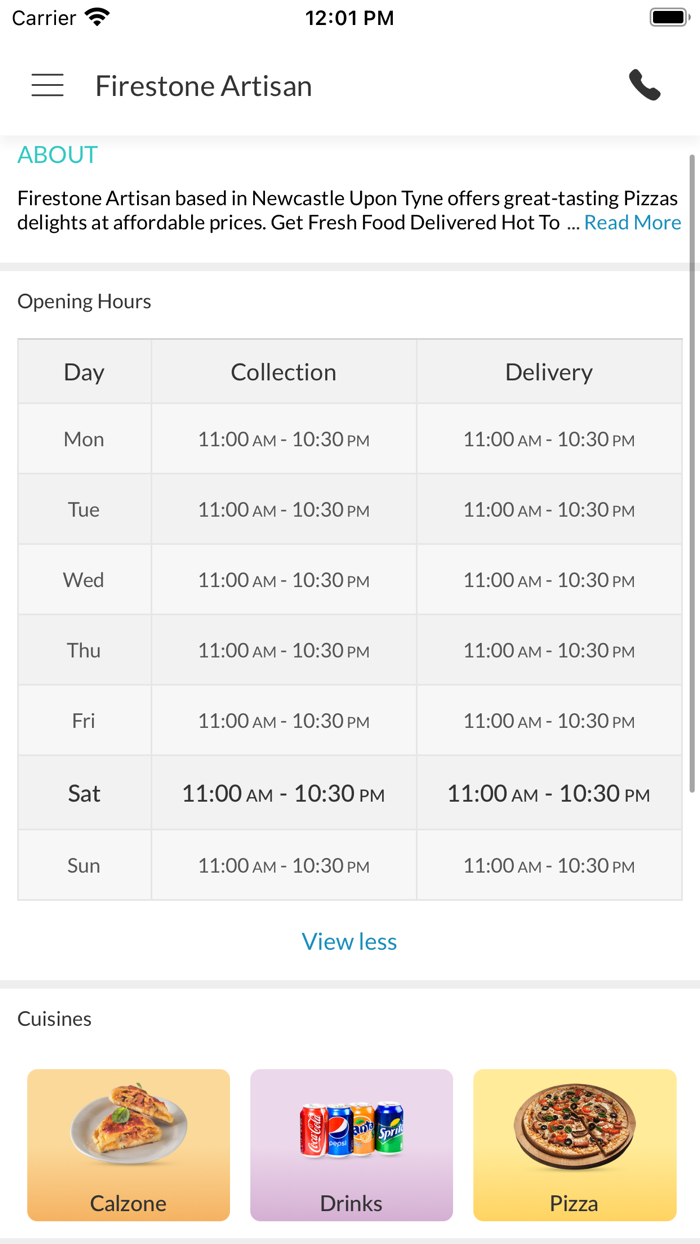Click Monday's collection hours cell
The width and height of the screenshot is (700, 1244).
(x=283, y=439)
